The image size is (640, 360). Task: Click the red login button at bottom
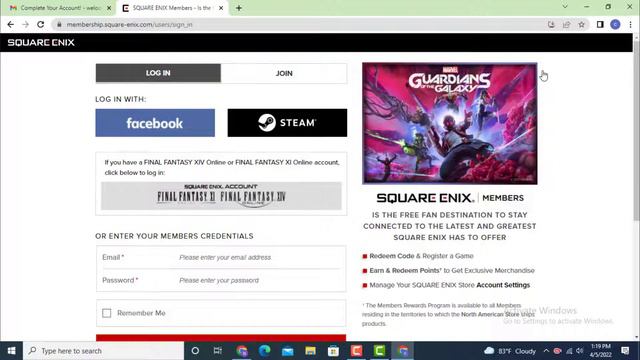221,338
